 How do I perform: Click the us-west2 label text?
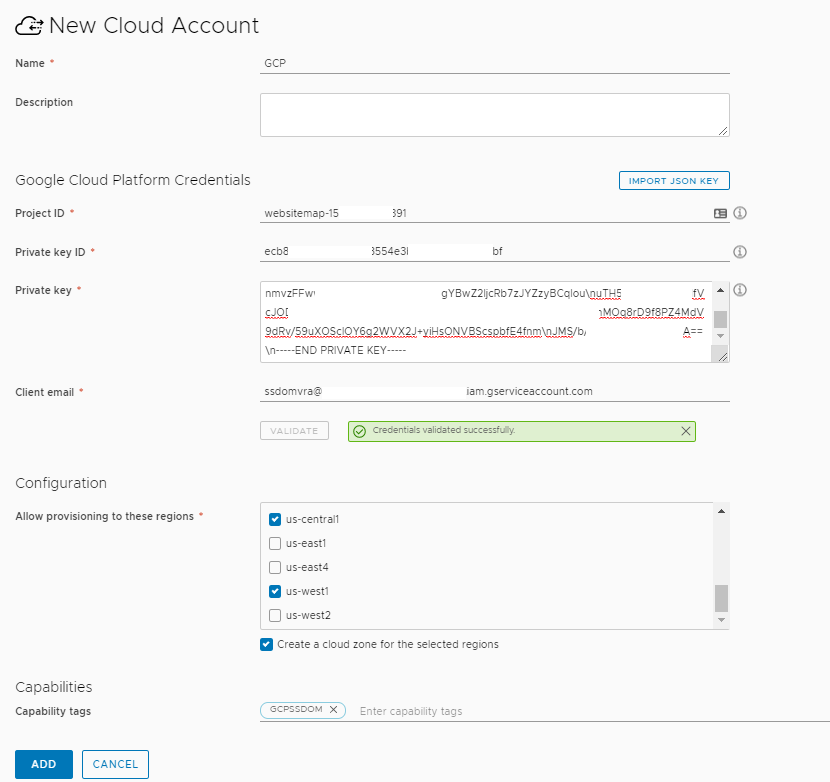tap(308, 615)
